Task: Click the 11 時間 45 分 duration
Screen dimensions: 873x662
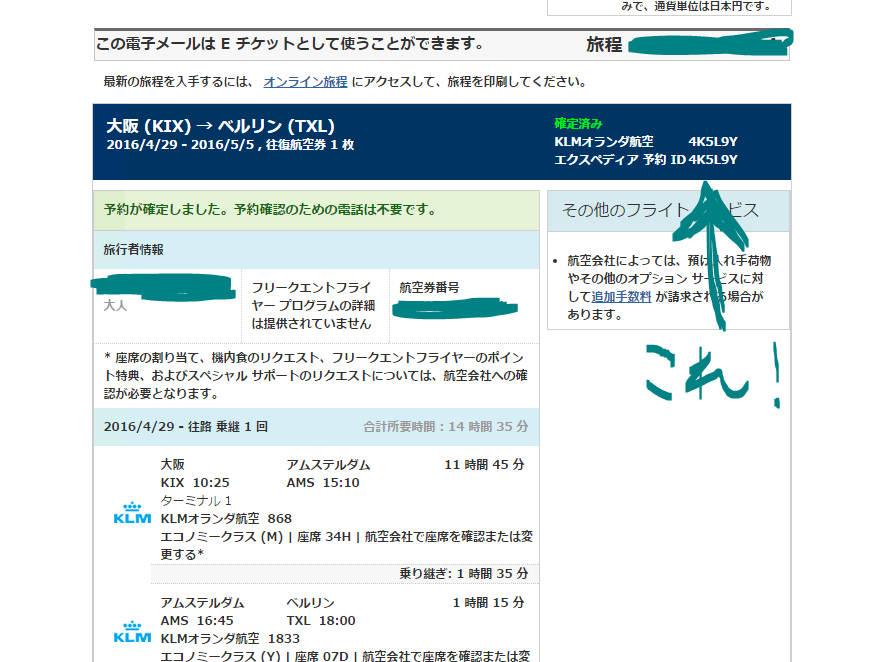Action: pyautogui.click(x=484, y=465)
